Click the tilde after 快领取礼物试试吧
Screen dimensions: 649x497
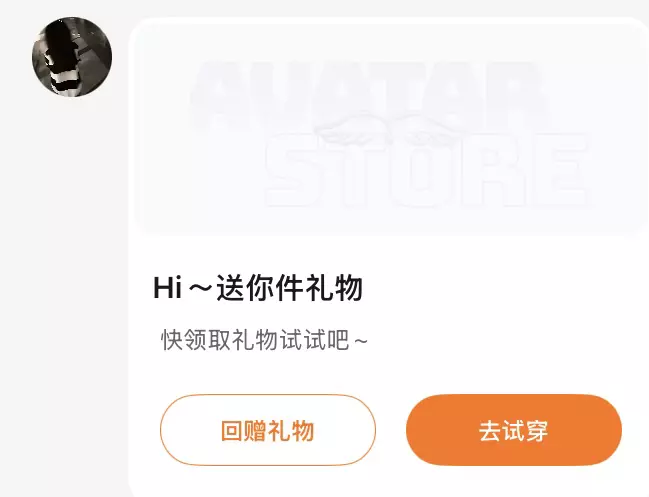[361, 341]
